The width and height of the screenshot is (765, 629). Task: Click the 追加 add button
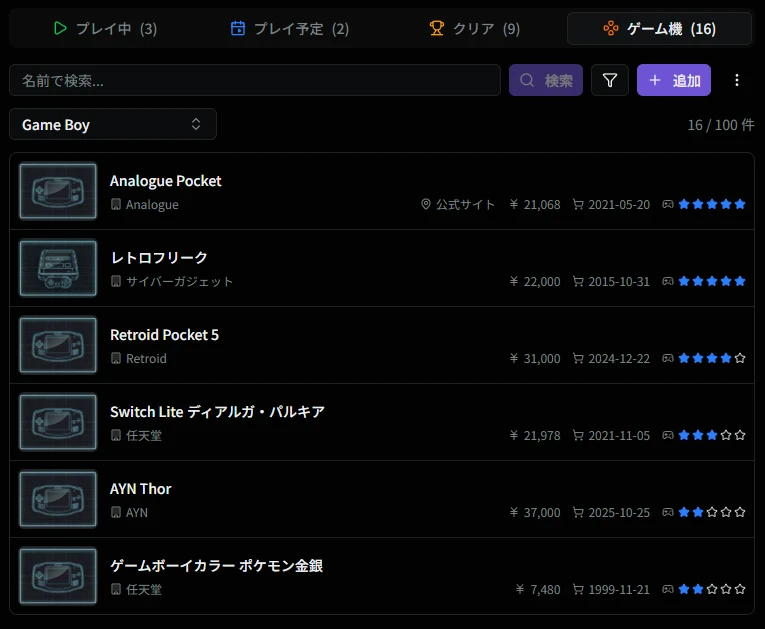pos(673,80)
